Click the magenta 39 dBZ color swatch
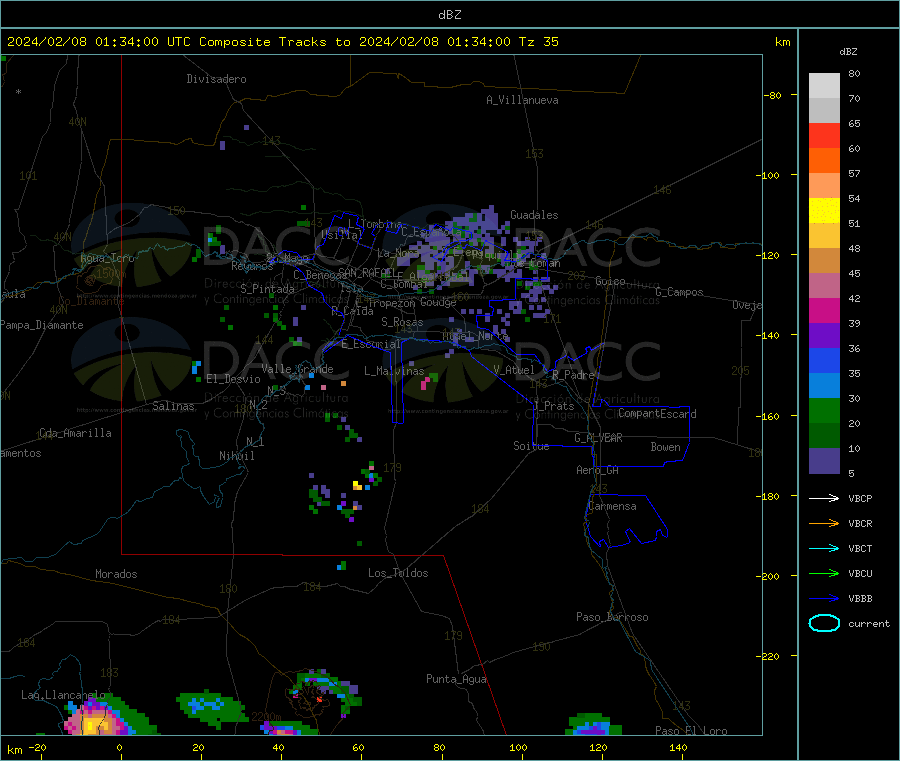The height and width of the screenshot is (761, 900). [x=824, y=310]
